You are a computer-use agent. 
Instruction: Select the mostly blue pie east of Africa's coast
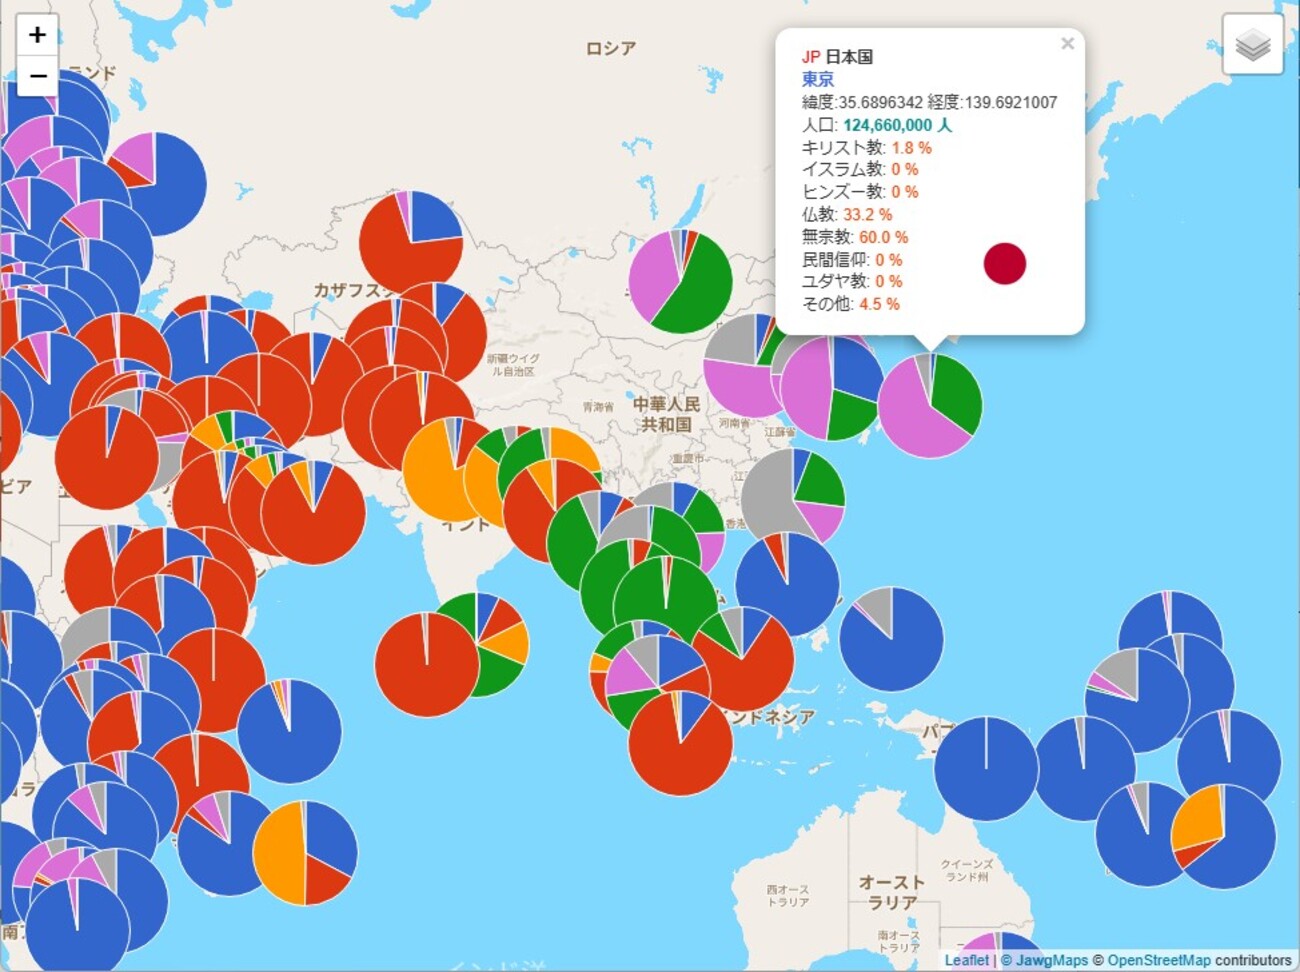click(290, 732)
